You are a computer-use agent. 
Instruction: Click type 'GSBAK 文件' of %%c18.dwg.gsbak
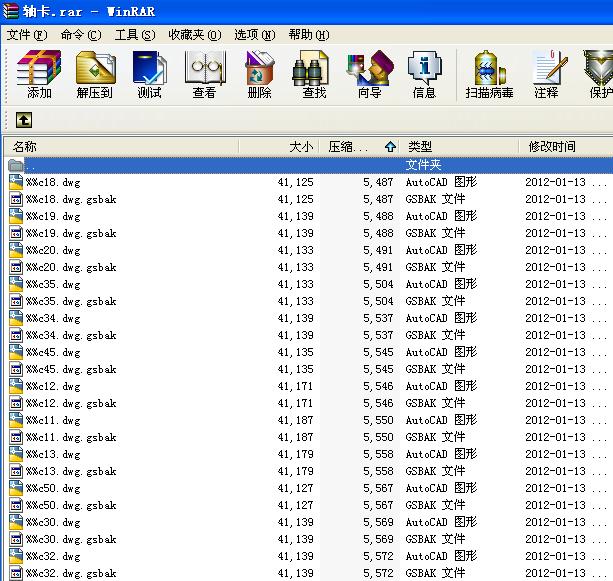(x=435, y=199)
